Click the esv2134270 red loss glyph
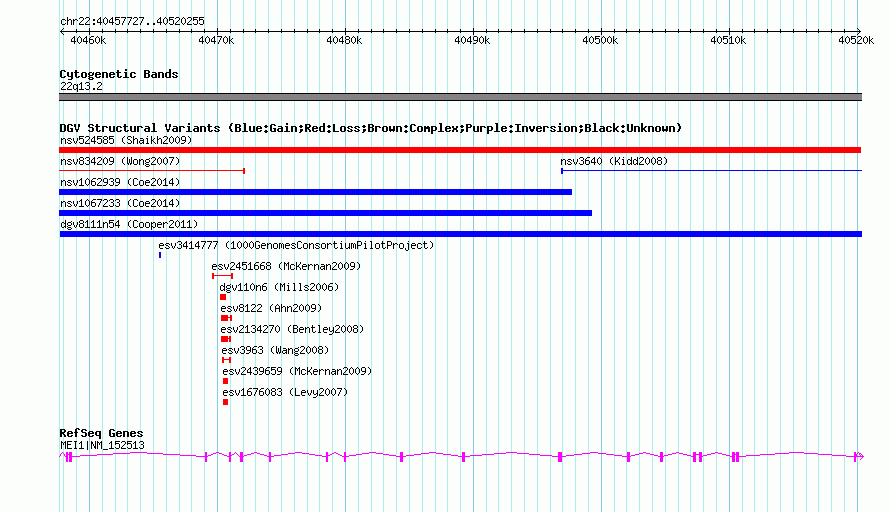 click(x=226, y=339)
